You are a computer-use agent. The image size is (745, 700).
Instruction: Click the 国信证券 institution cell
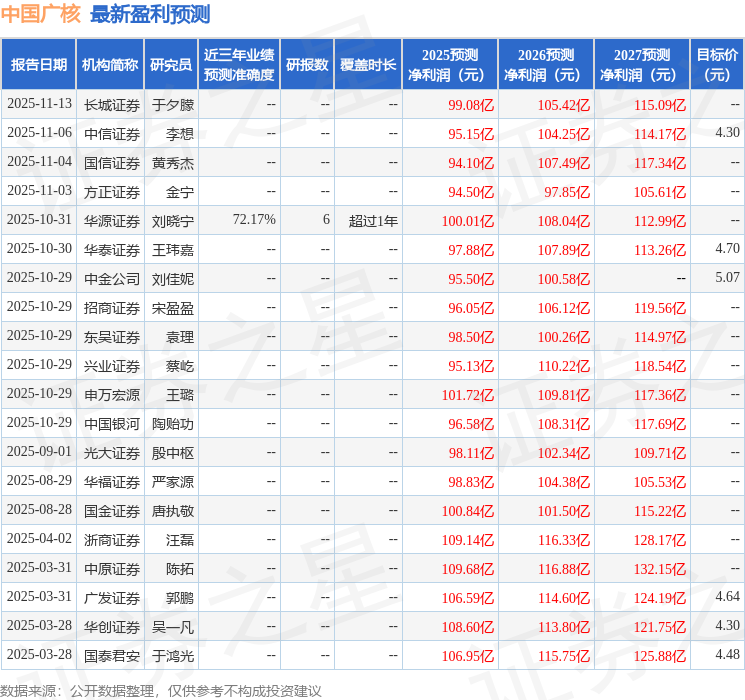pos(112,163)
